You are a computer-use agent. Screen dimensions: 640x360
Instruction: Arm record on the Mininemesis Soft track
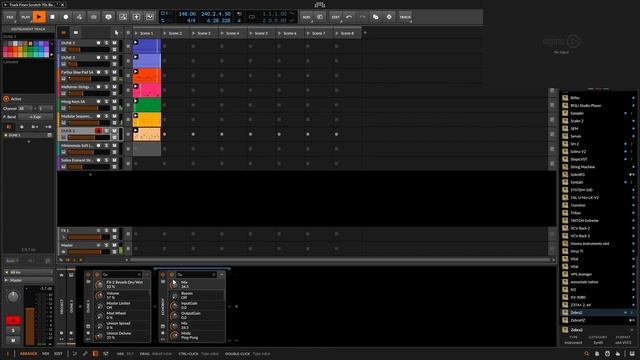98,146
